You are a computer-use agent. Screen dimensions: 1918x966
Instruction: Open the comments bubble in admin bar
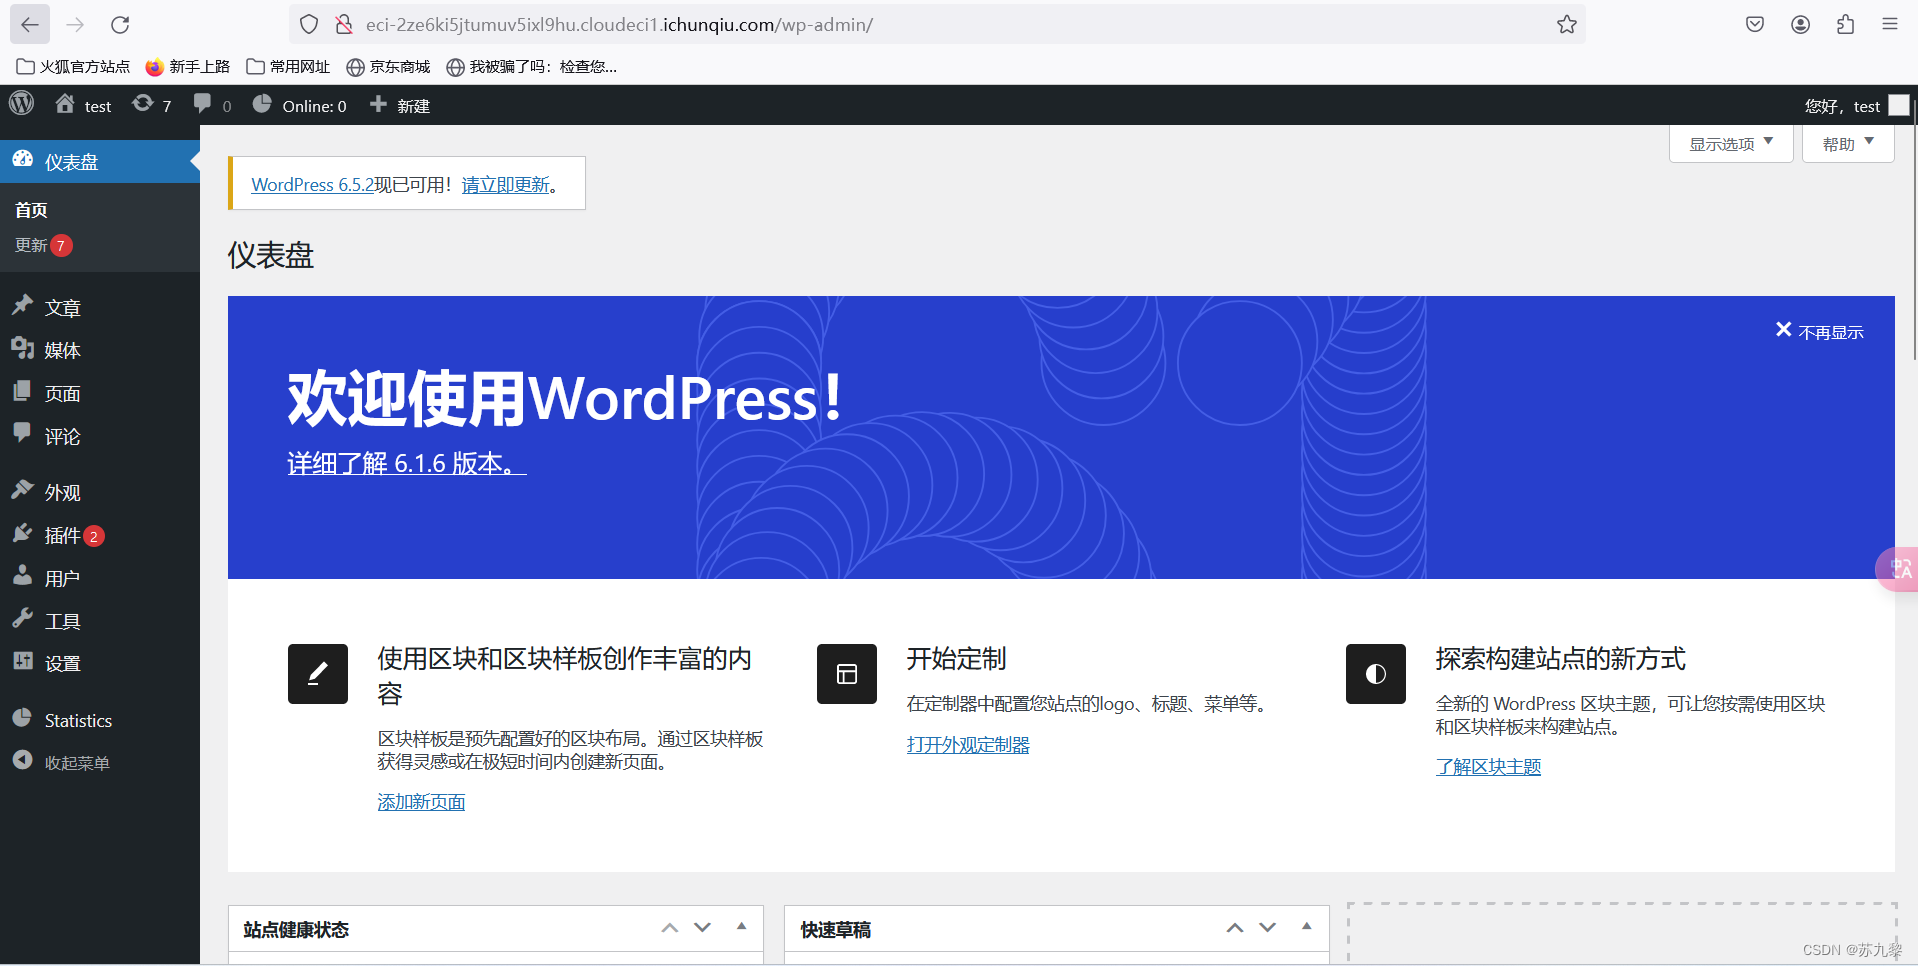tap(212, 105)
